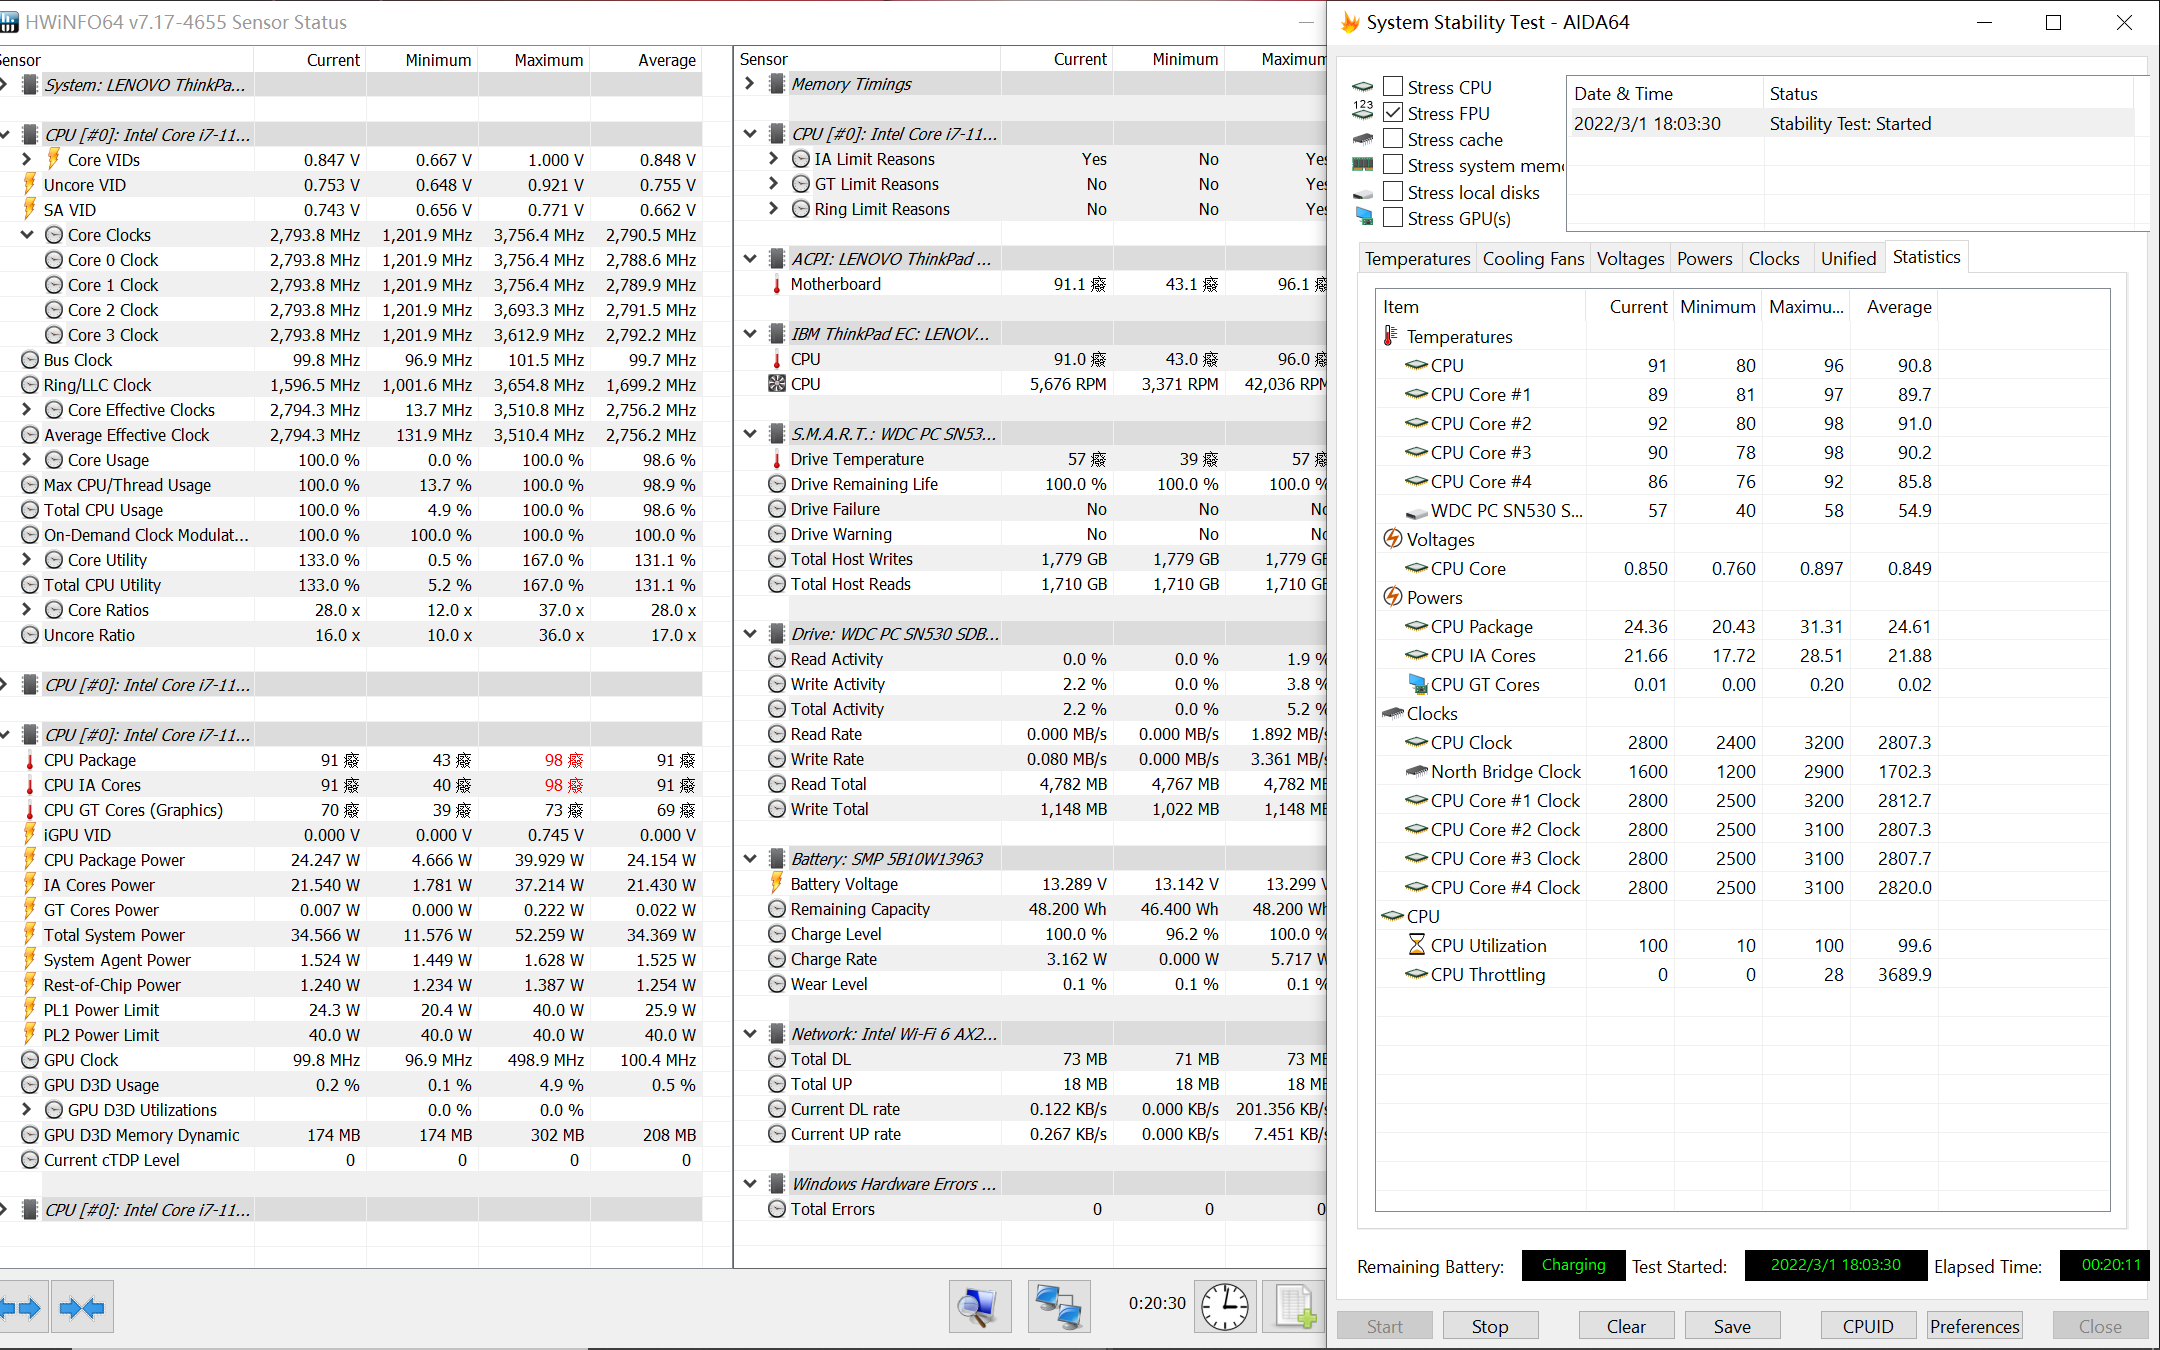This screenshot has width=2160, height=1350.
Task: Collapse the Battery SMP section
Action: [750, 859]
